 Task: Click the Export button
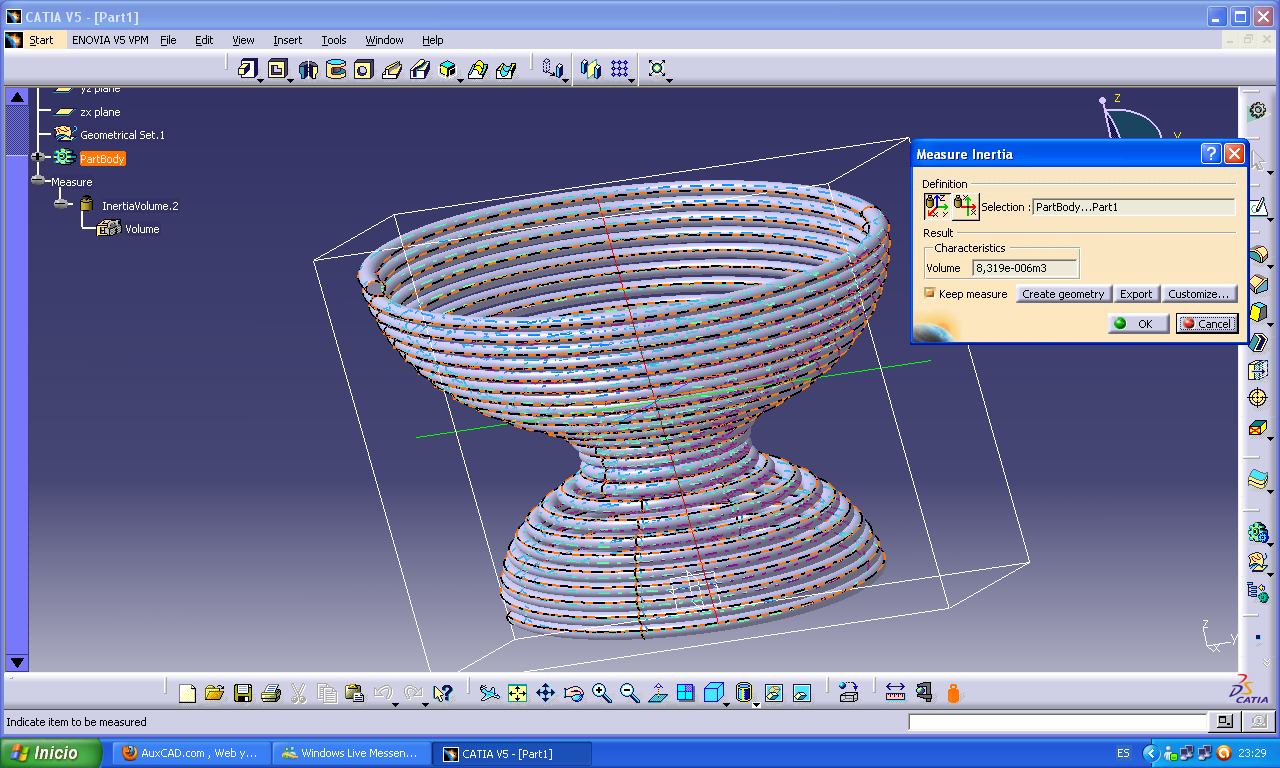point(1135,294)
